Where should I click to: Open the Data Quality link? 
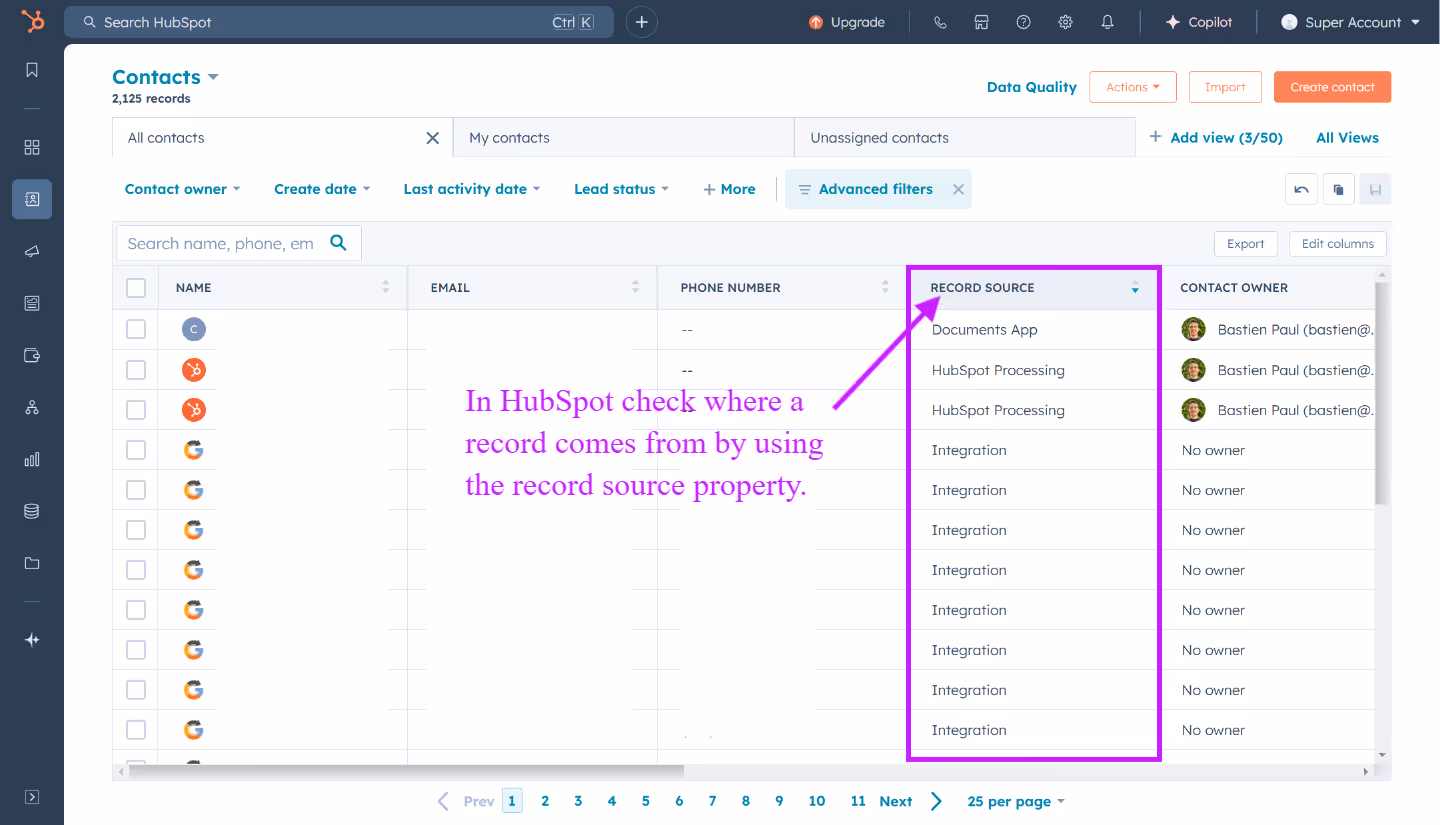point(1031,87)
